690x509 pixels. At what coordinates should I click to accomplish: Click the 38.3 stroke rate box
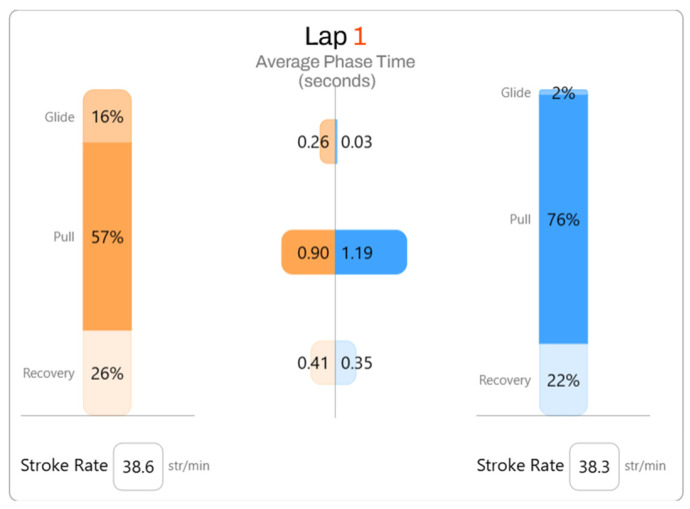[595, 466]
